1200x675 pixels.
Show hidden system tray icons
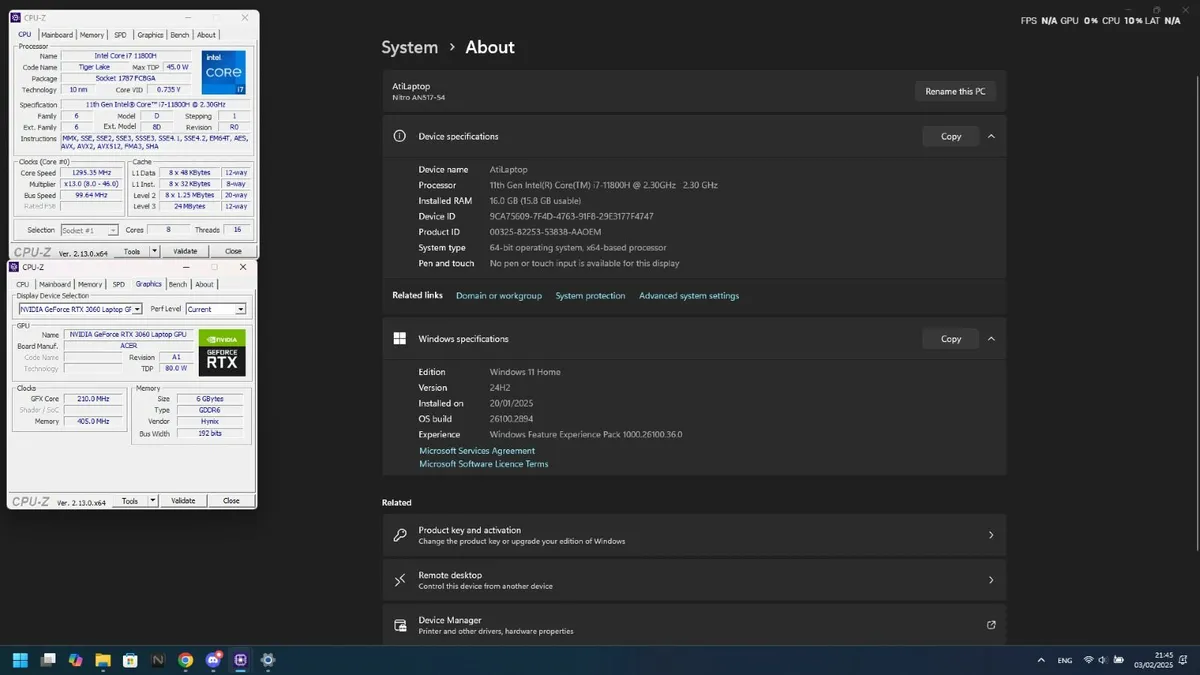[x=1043, y=660]
